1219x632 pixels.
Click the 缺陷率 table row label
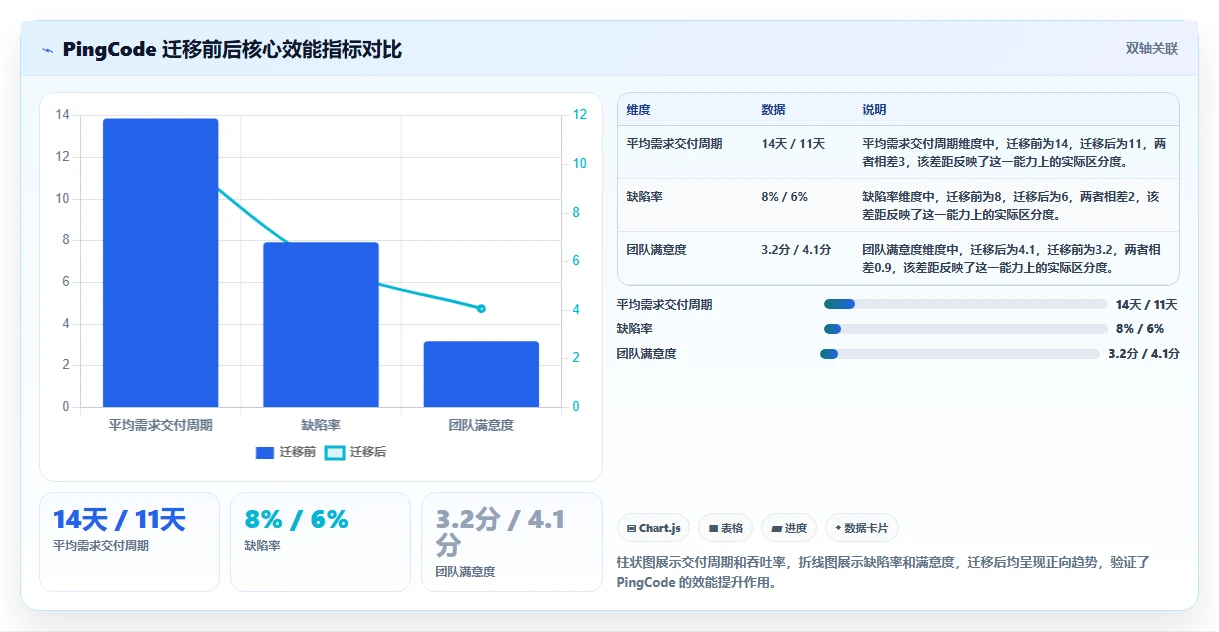[x=645, y=197]
